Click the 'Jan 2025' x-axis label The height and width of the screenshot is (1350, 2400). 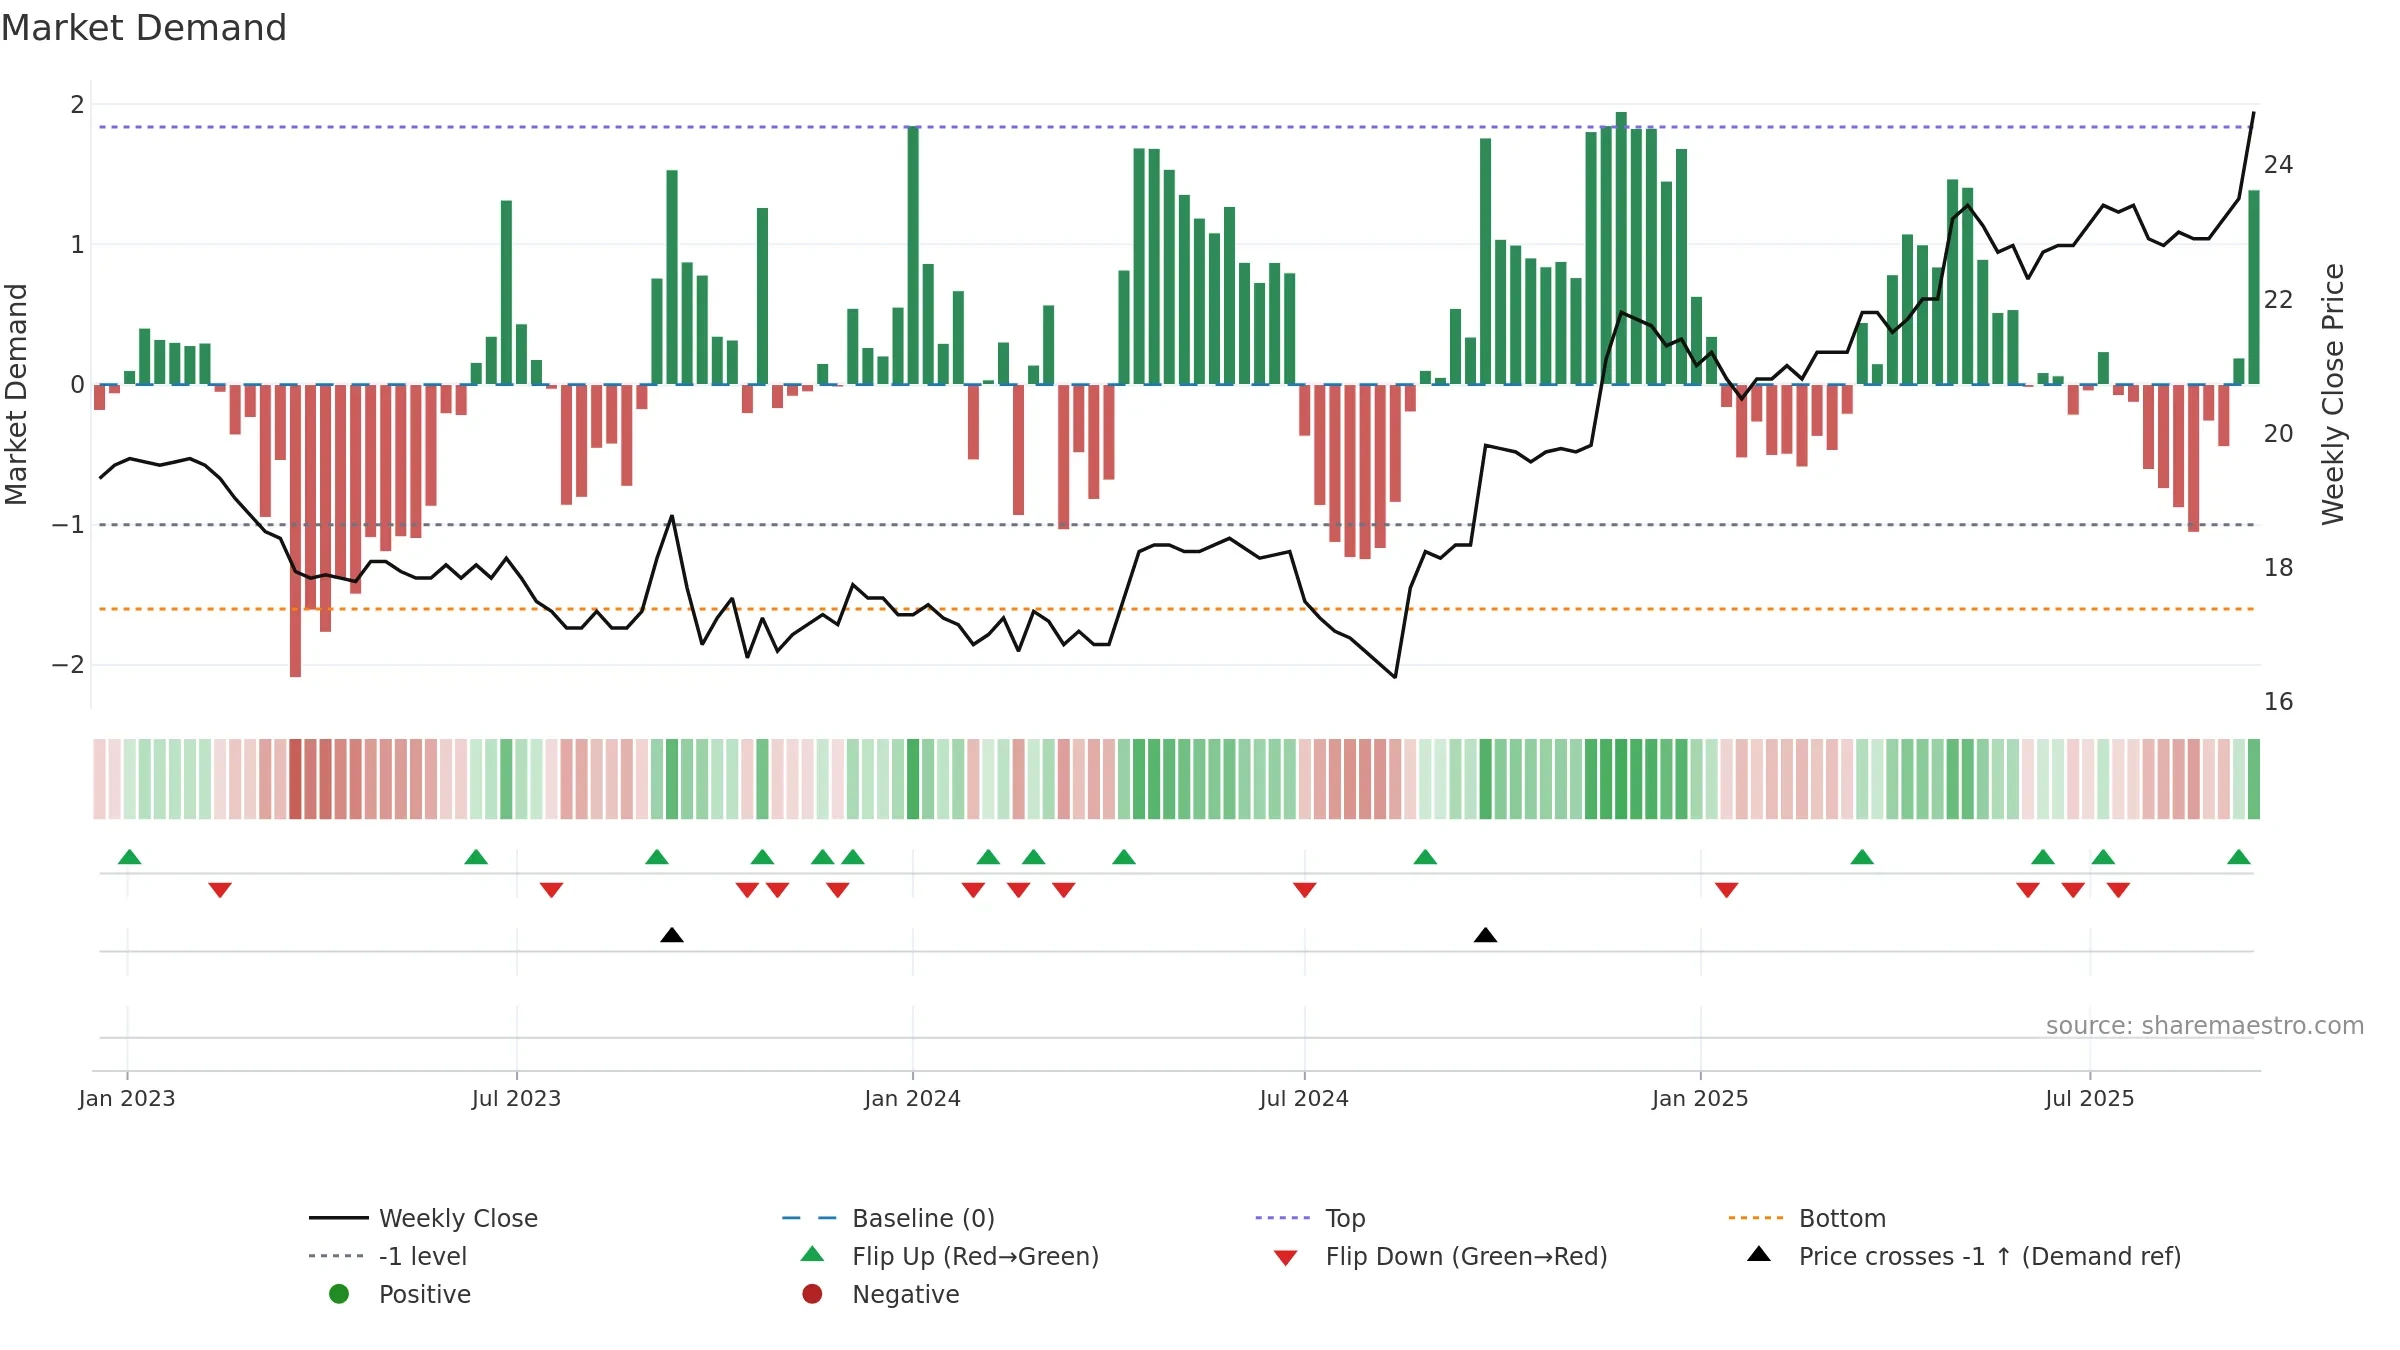click(x=1700, y=1098)
